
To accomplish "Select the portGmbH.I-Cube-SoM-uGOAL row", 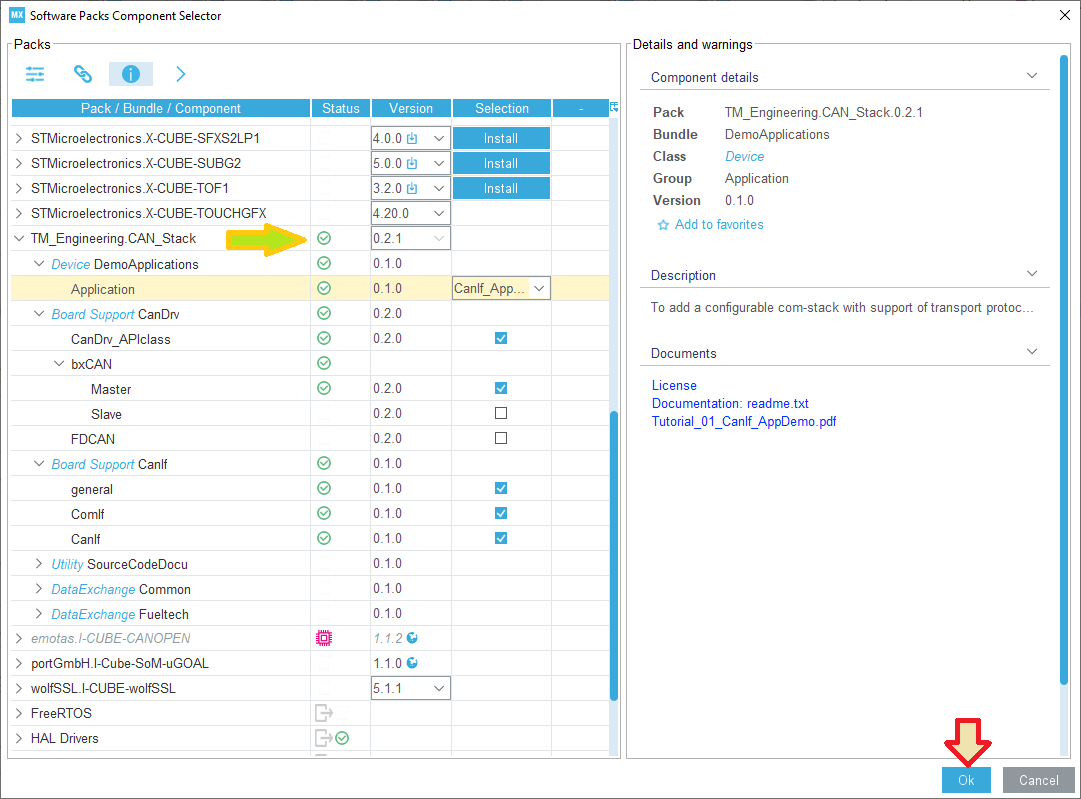I will pos(310,663).
